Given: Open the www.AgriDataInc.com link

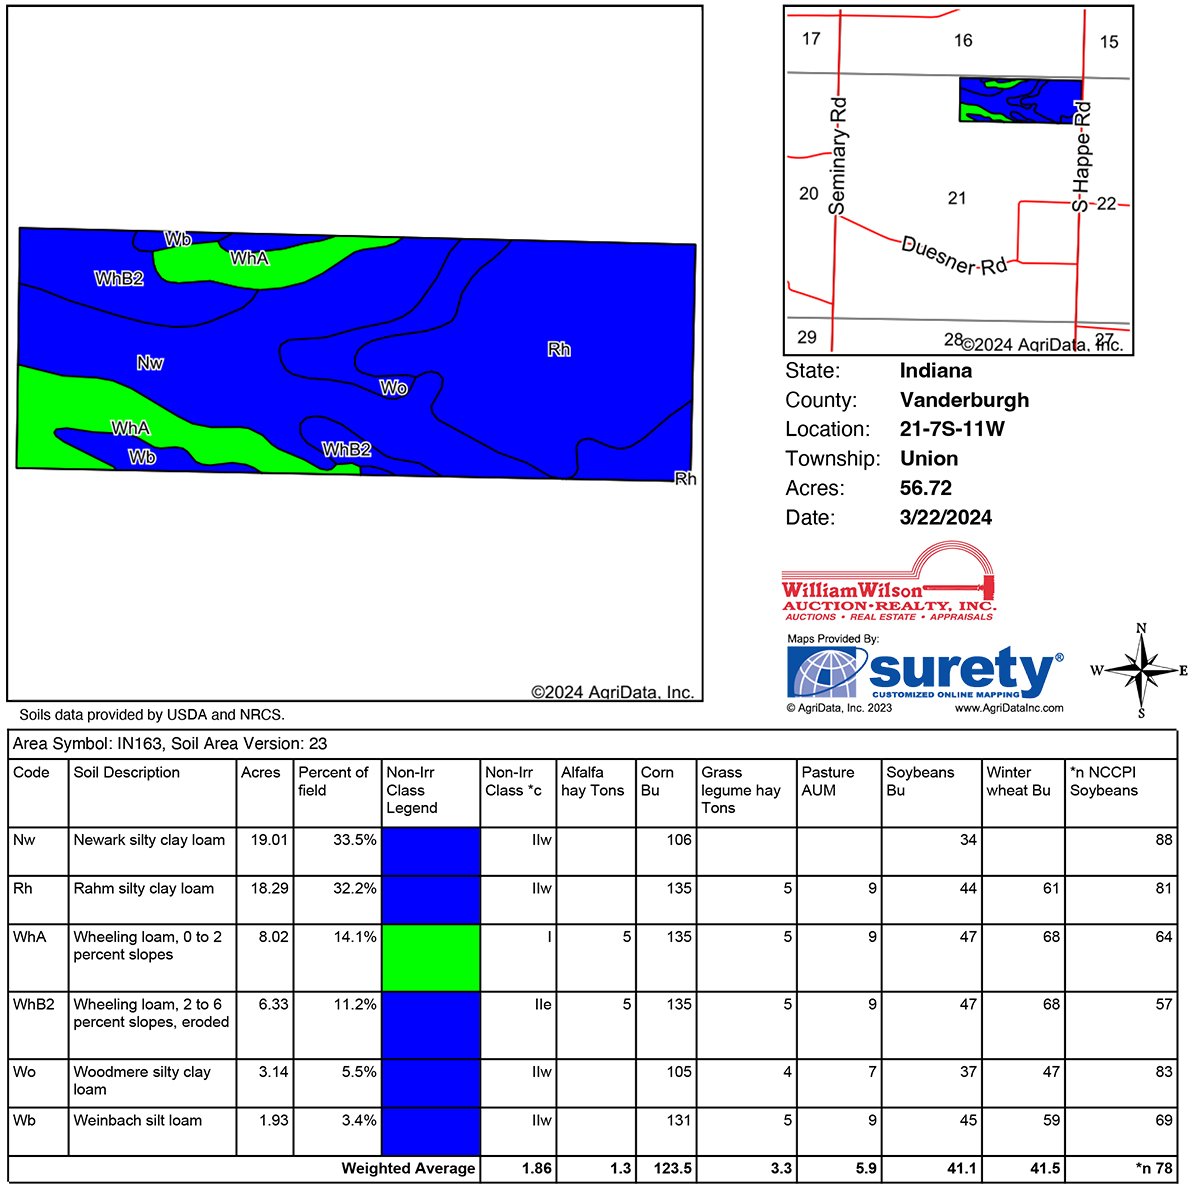Looking at the screenshot, I should 1009,708.
